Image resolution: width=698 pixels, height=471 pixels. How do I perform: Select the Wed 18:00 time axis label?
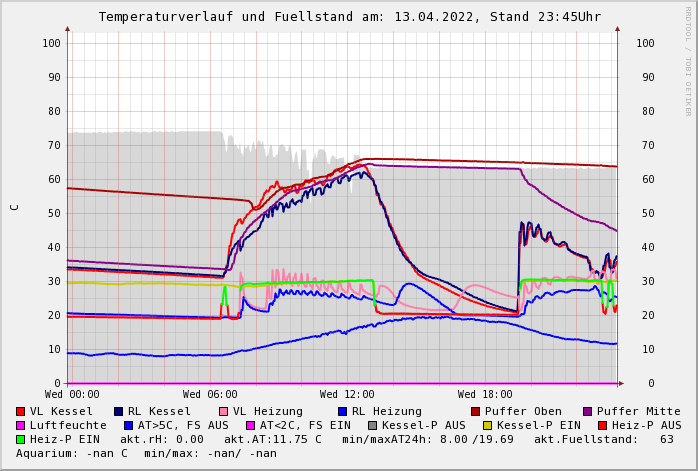coord(485,395)
